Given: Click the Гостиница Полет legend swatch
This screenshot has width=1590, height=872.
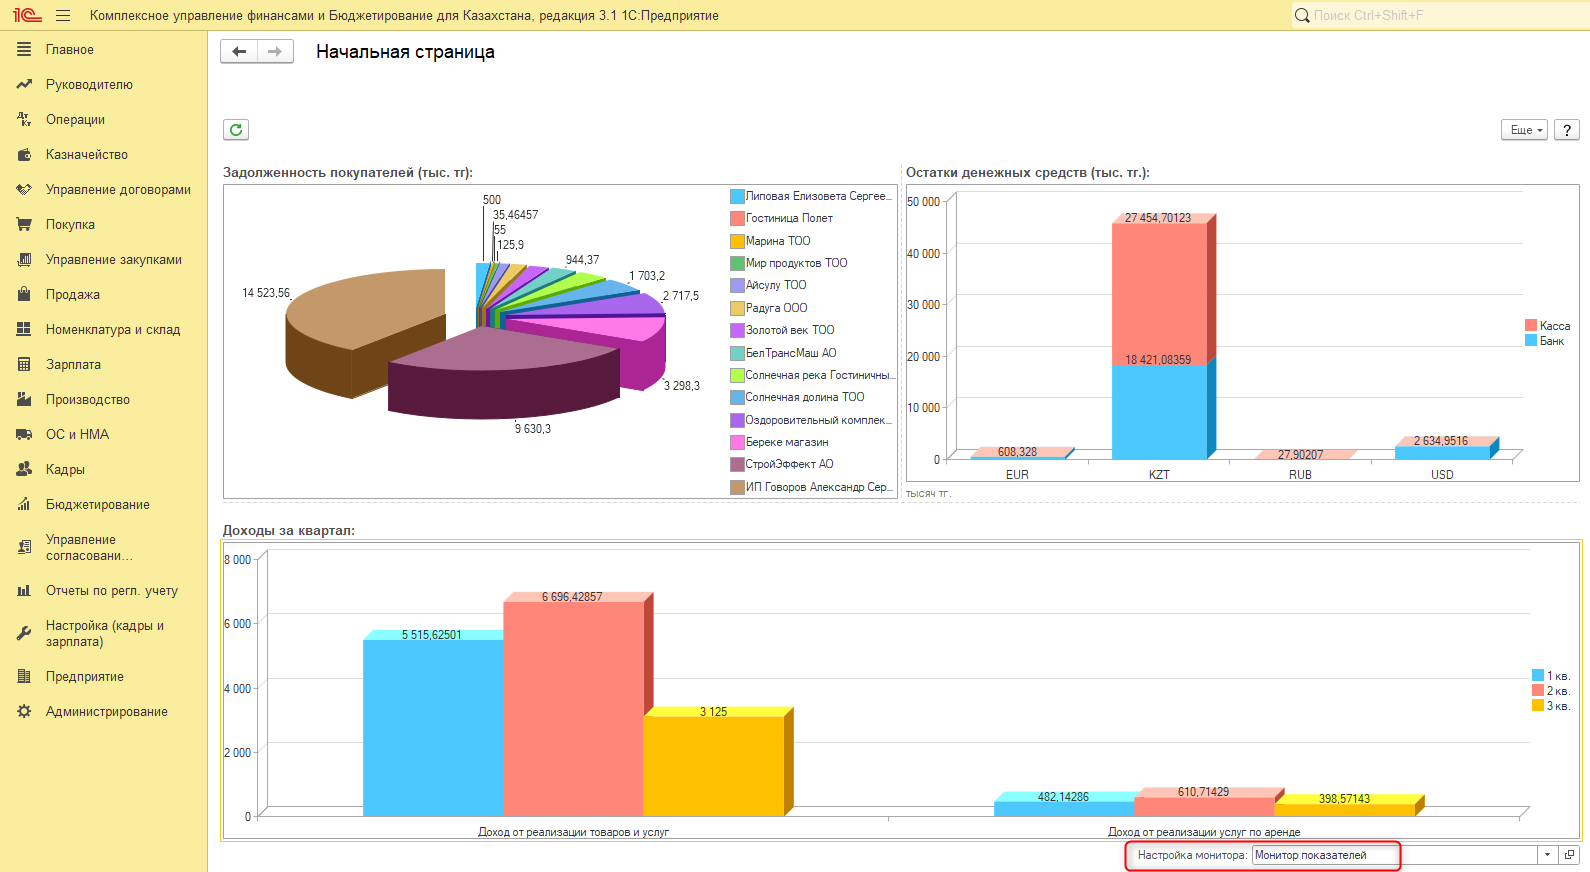Looking at the screenshot, I should pos(737,218).
